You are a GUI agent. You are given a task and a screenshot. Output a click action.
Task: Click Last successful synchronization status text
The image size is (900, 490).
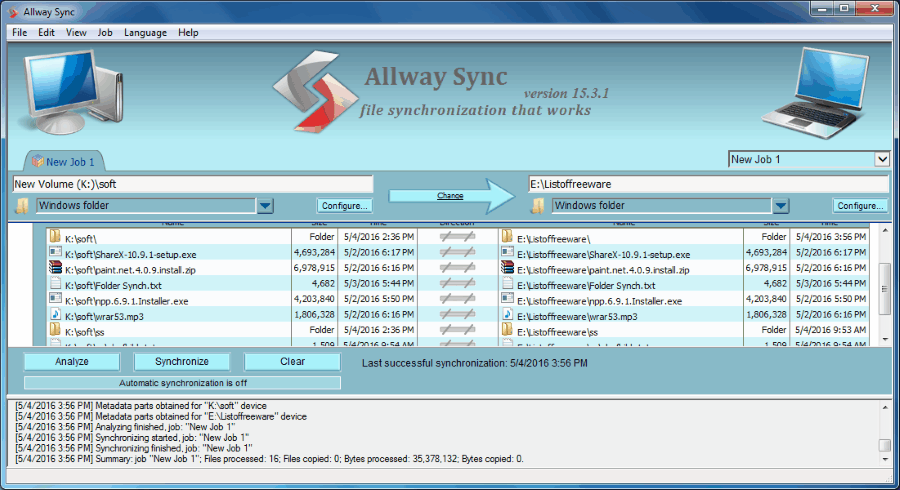(475, 363)
